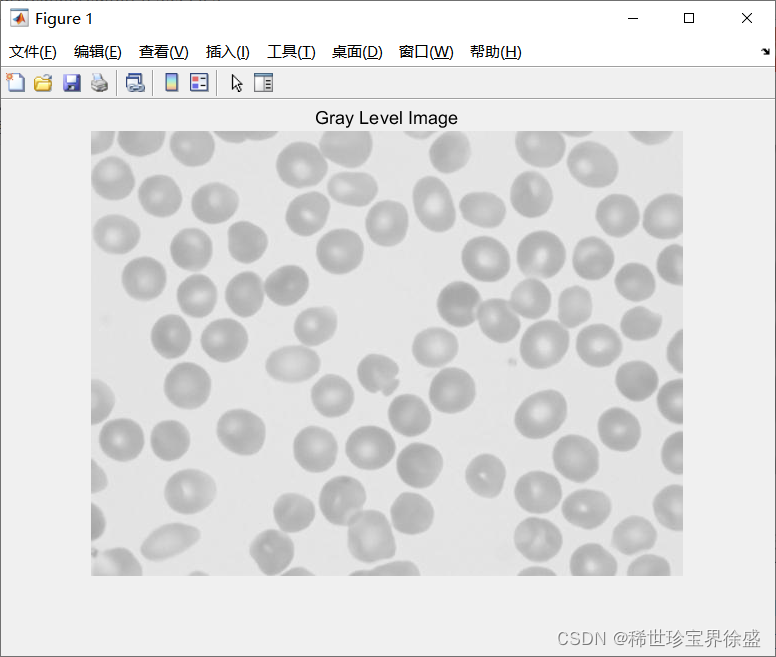
Task: Close the Figure 1 window
Action: click(747, 18)
